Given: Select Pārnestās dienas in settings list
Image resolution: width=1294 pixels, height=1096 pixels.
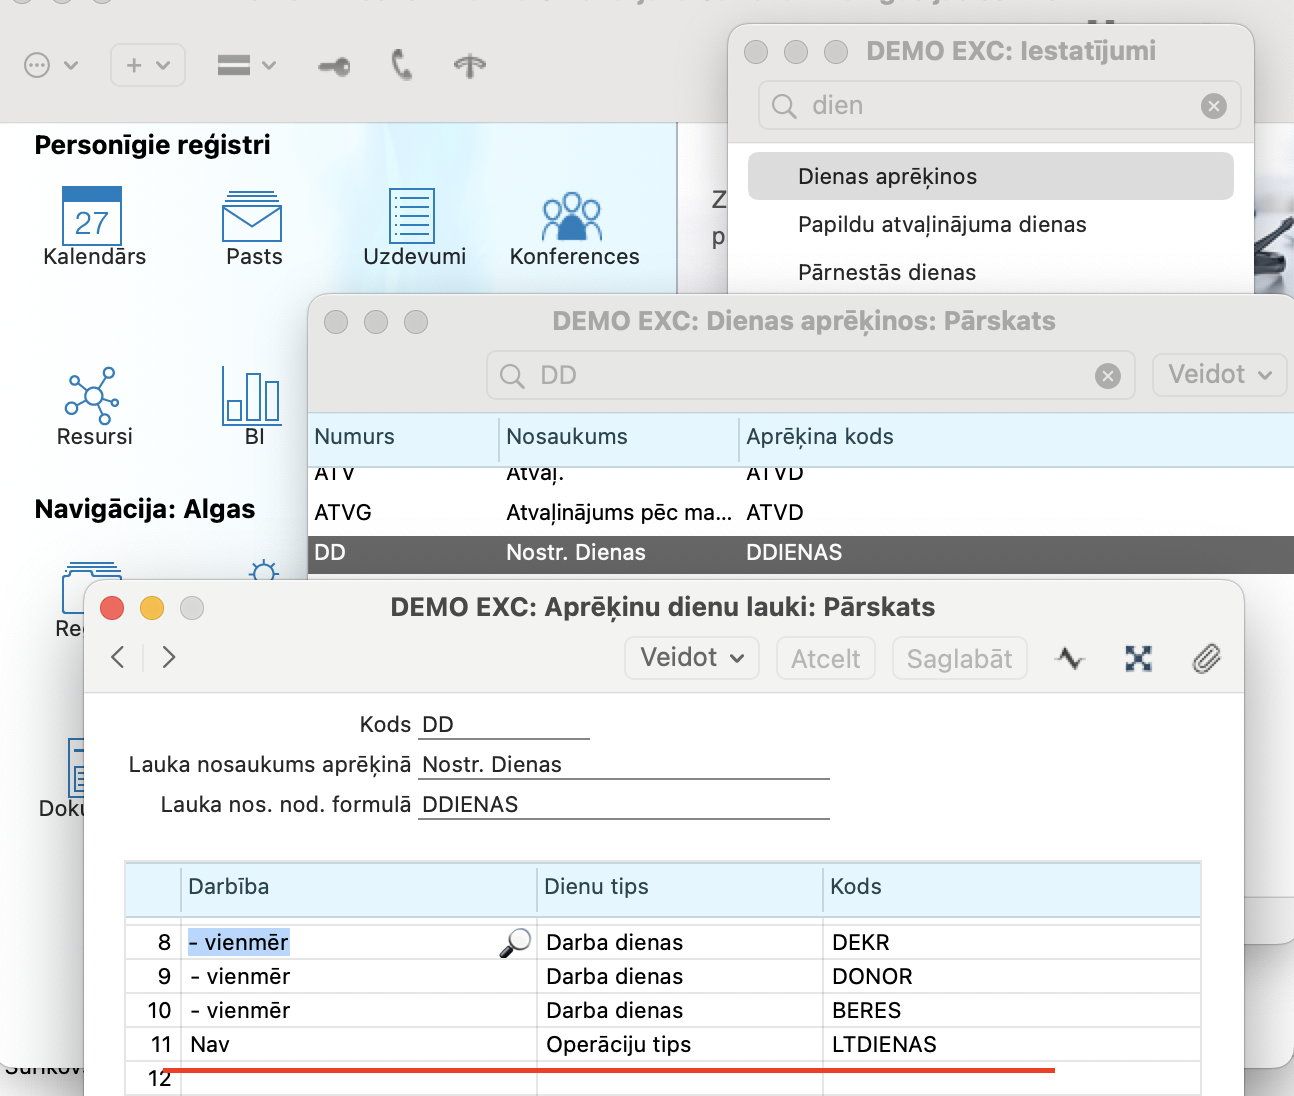Looking at the screenshot, I should pos(886,273).
